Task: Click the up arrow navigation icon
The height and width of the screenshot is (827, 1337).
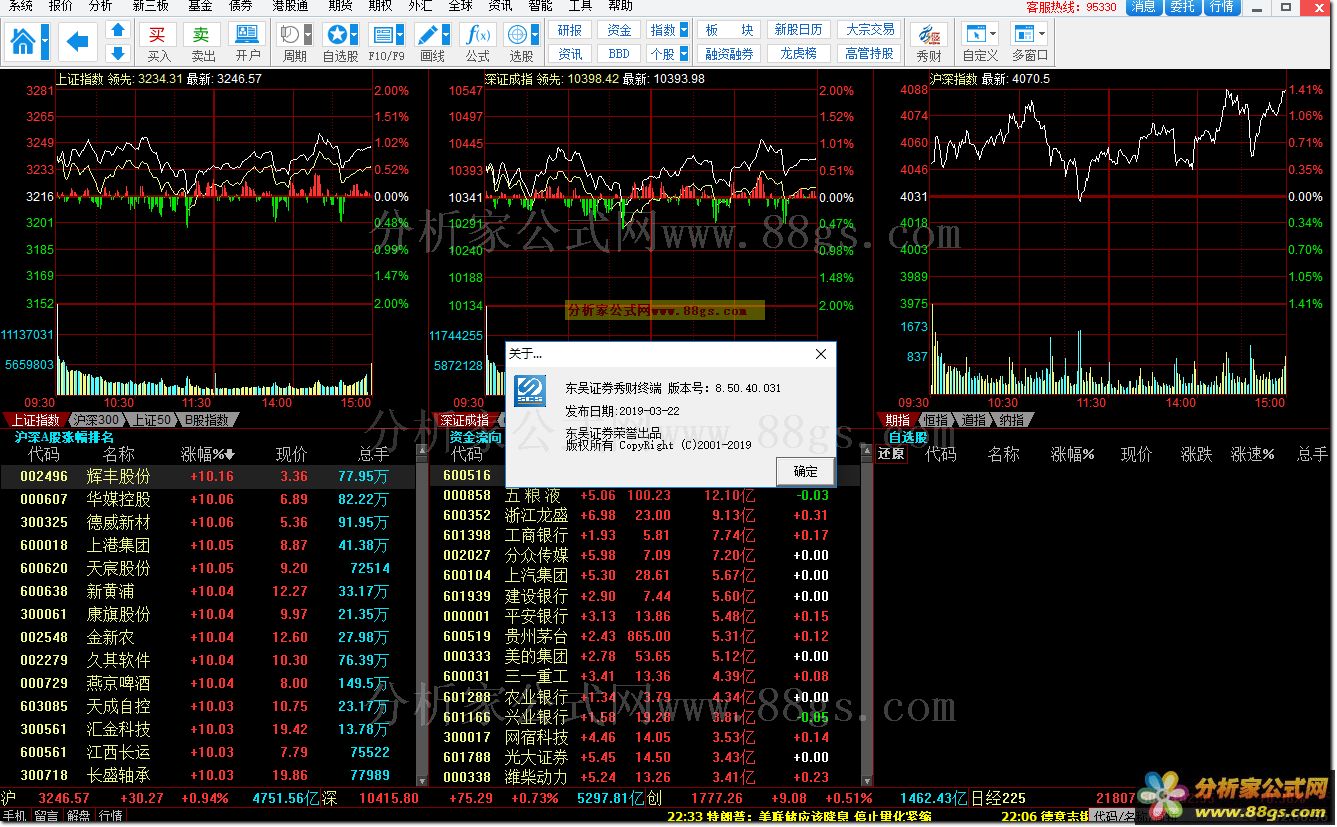Action: (118, 31)
